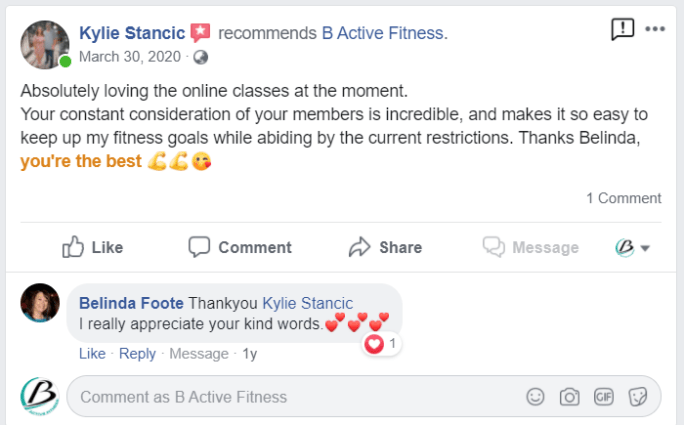Attach a photo using the camera icon
The height and width of the screenshot is (425, 684).
coord(569,397)
